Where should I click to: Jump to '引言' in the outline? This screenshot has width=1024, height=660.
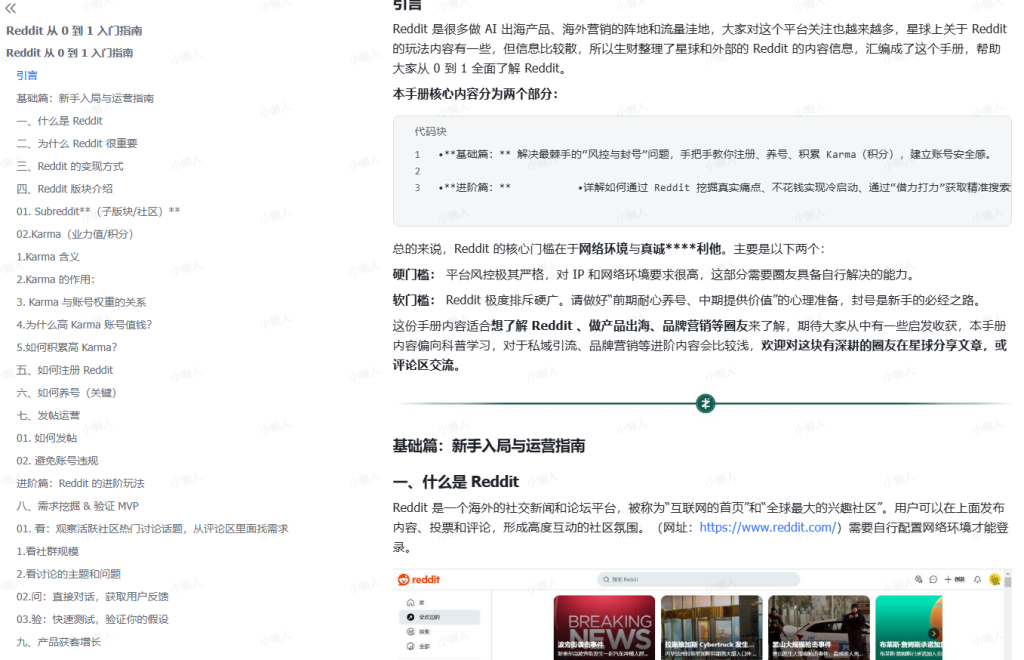(27, 76)
